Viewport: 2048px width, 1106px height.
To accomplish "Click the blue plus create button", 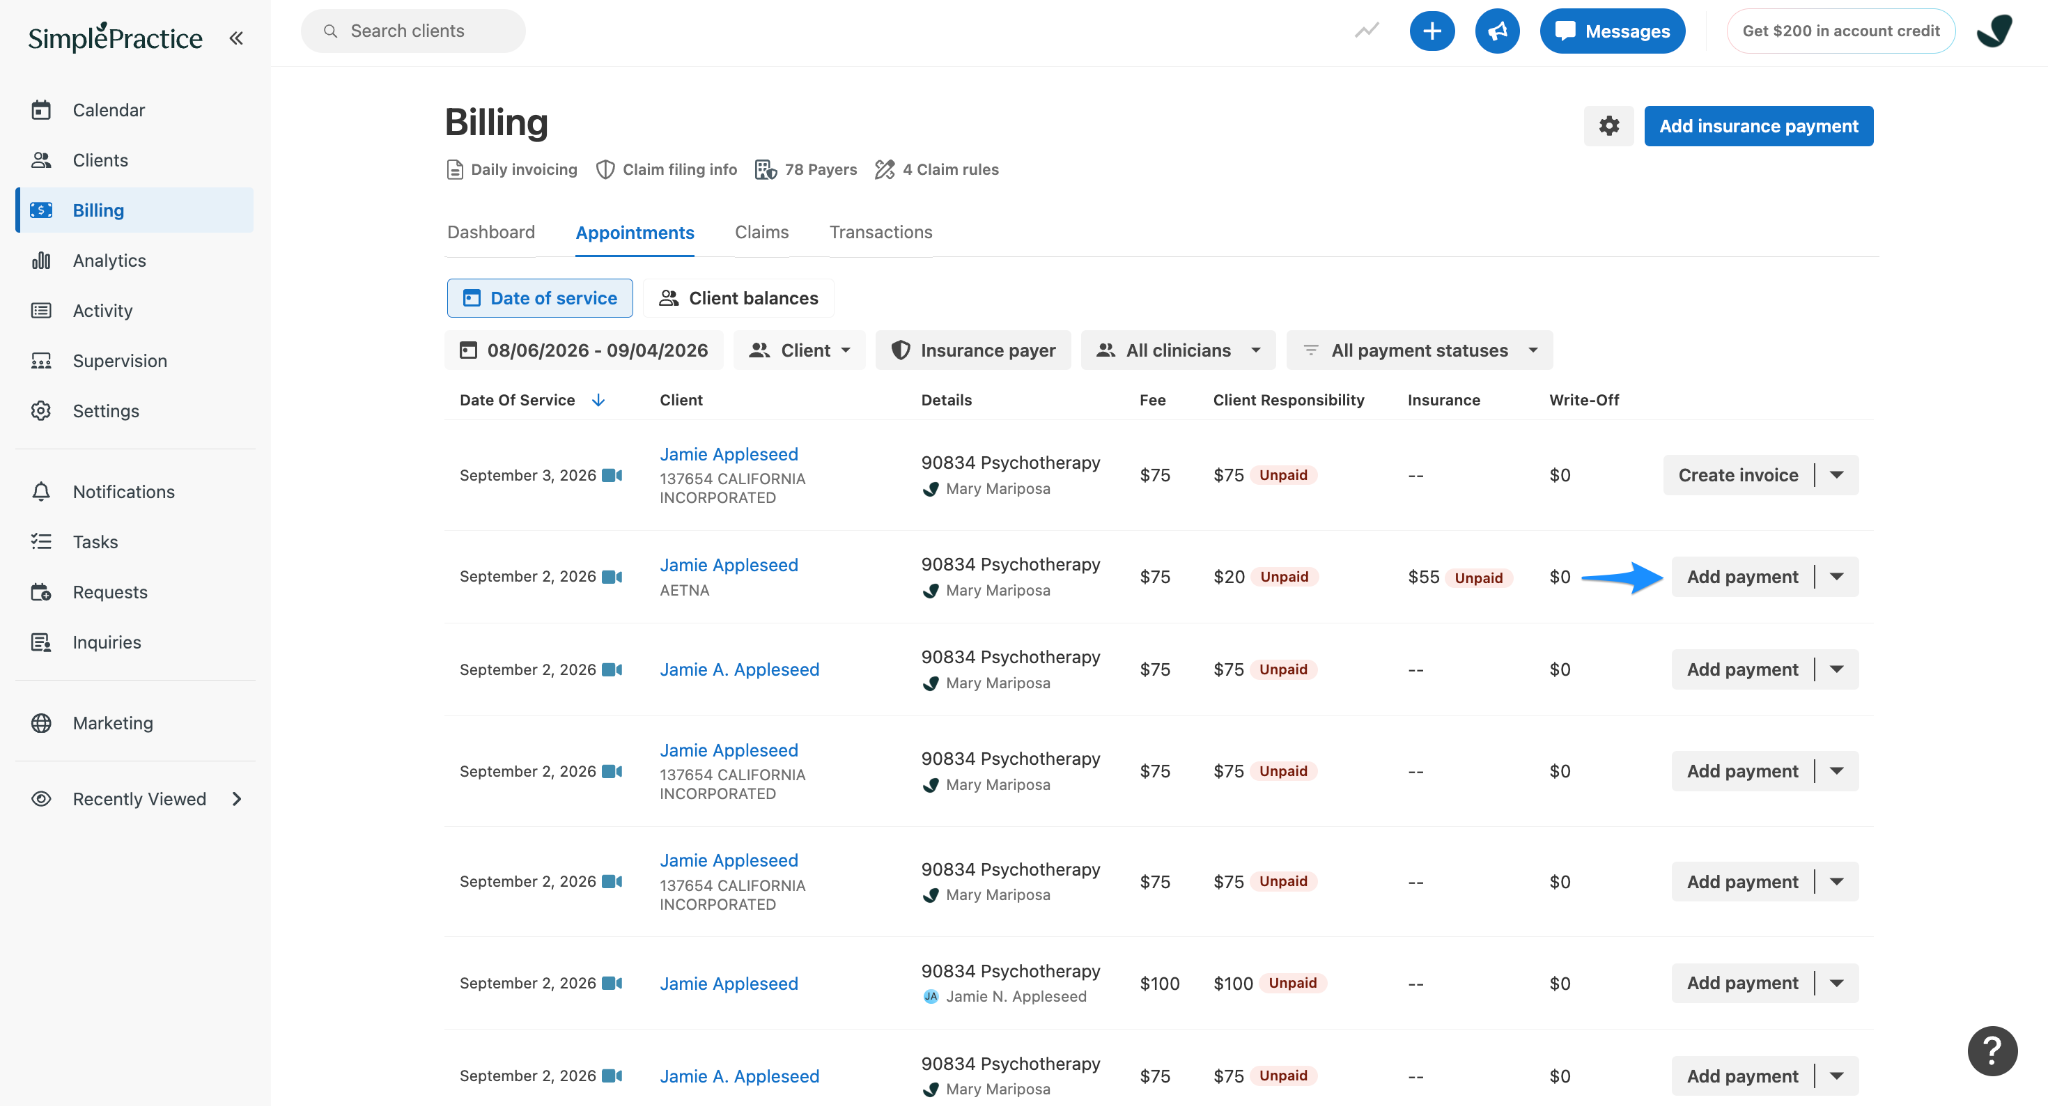I will click(x=1432, y=31).
